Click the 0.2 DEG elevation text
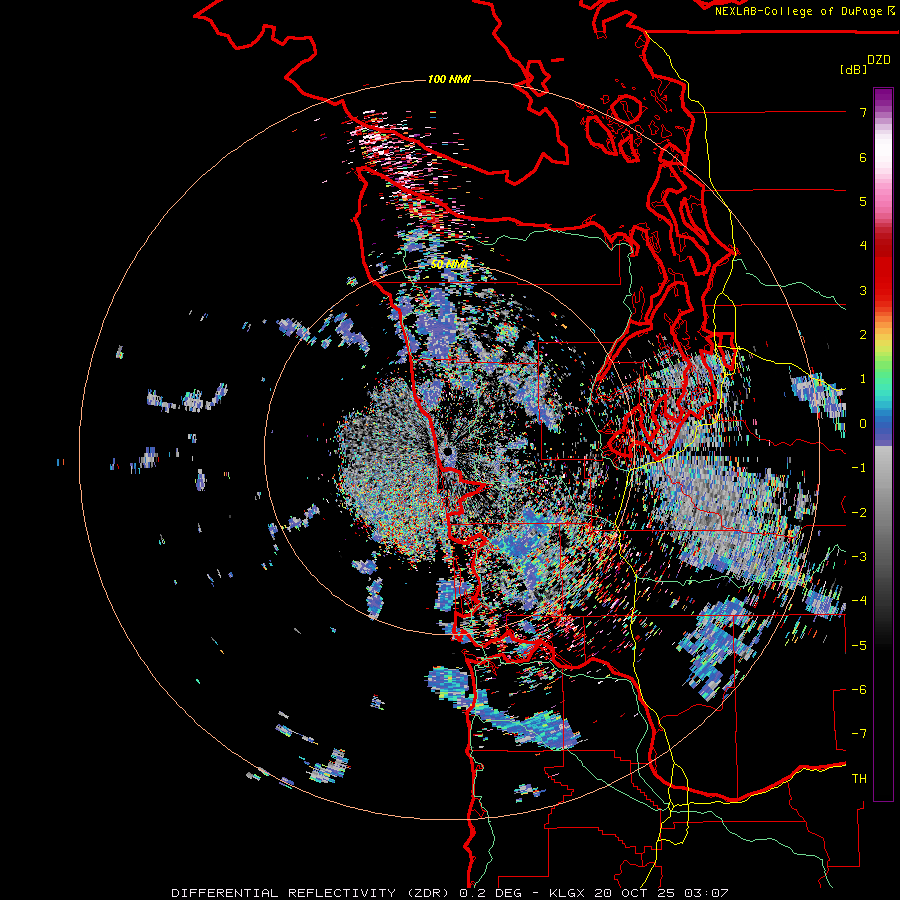Viewport: 900px width, 900px height. 491,893
